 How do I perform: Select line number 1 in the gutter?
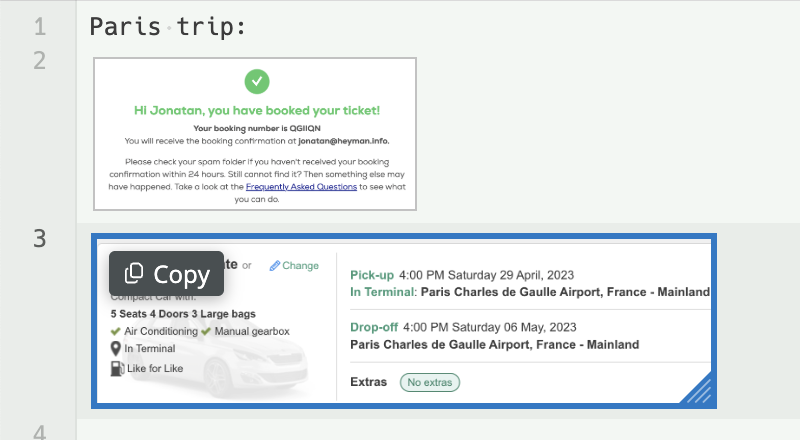point(40,27)
